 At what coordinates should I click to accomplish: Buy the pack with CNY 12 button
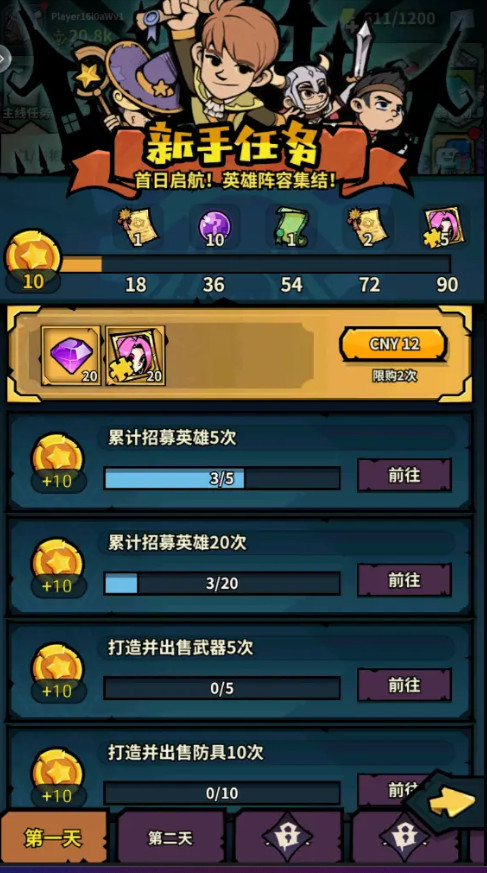[393, 344]
